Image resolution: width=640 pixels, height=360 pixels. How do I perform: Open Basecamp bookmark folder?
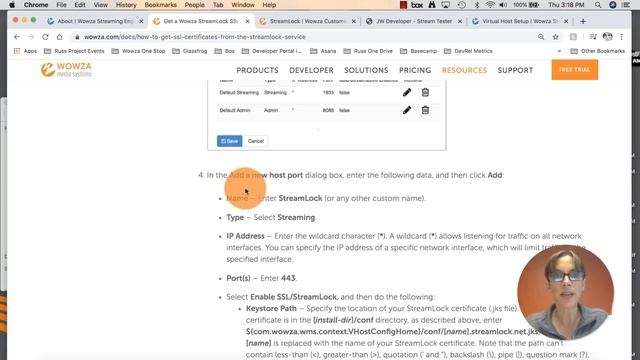coord(418,51)
